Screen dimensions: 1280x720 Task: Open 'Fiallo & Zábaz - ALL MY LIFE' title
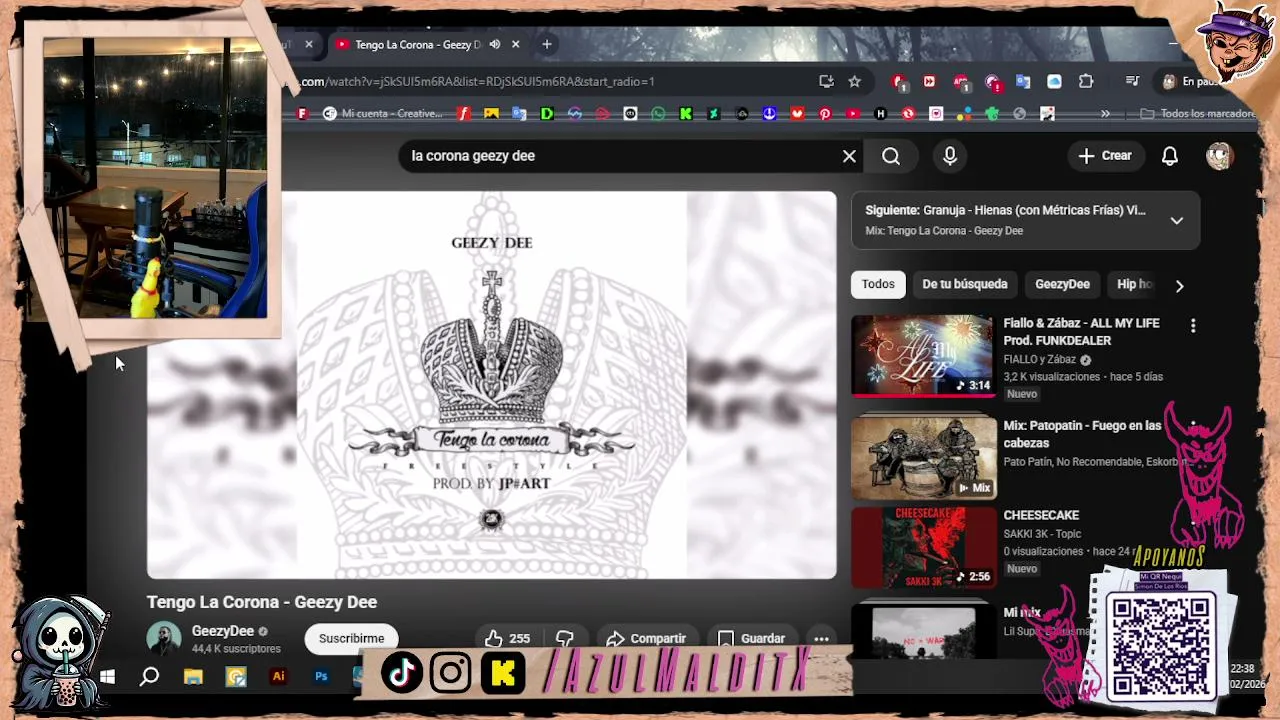click(1081, 332)
